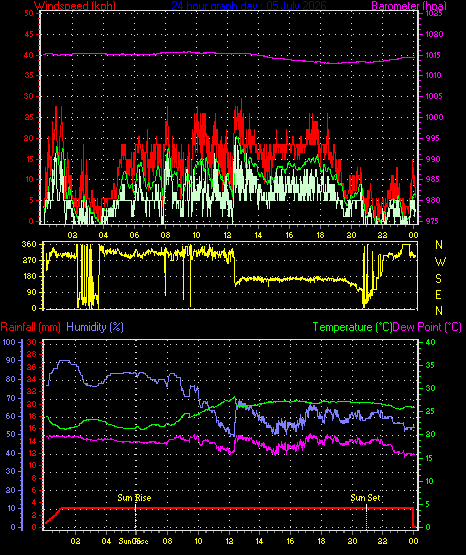Click the Temperature (°C) legend label
Image resolution: width=466 pixels, height=555 pixels.
[352, 327]
